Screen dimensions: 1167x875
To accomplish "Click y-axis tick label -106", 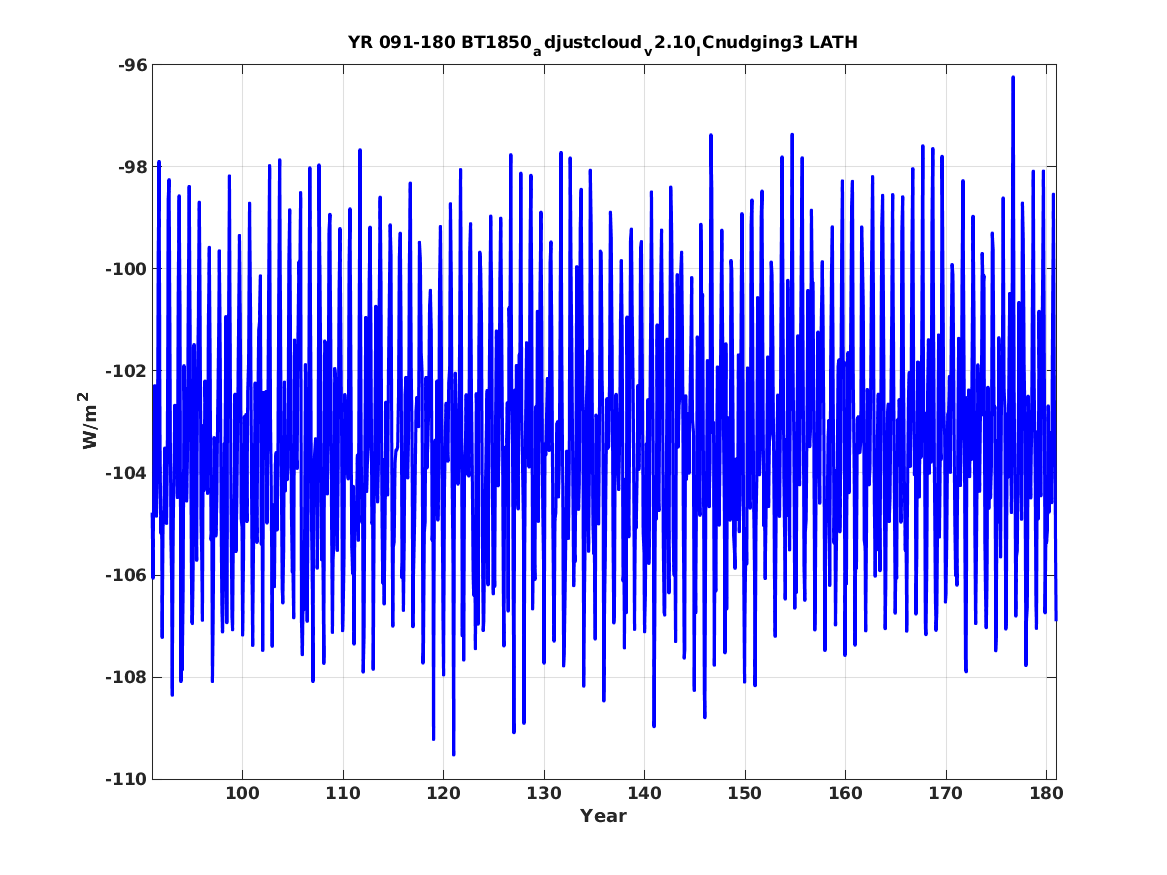I will point(127,575).
